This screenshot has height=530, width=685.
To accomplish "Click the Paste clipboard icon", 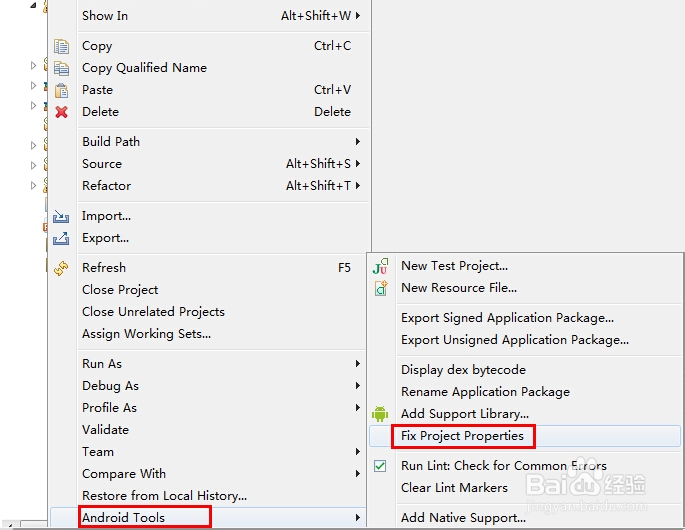I will (62, 90).
